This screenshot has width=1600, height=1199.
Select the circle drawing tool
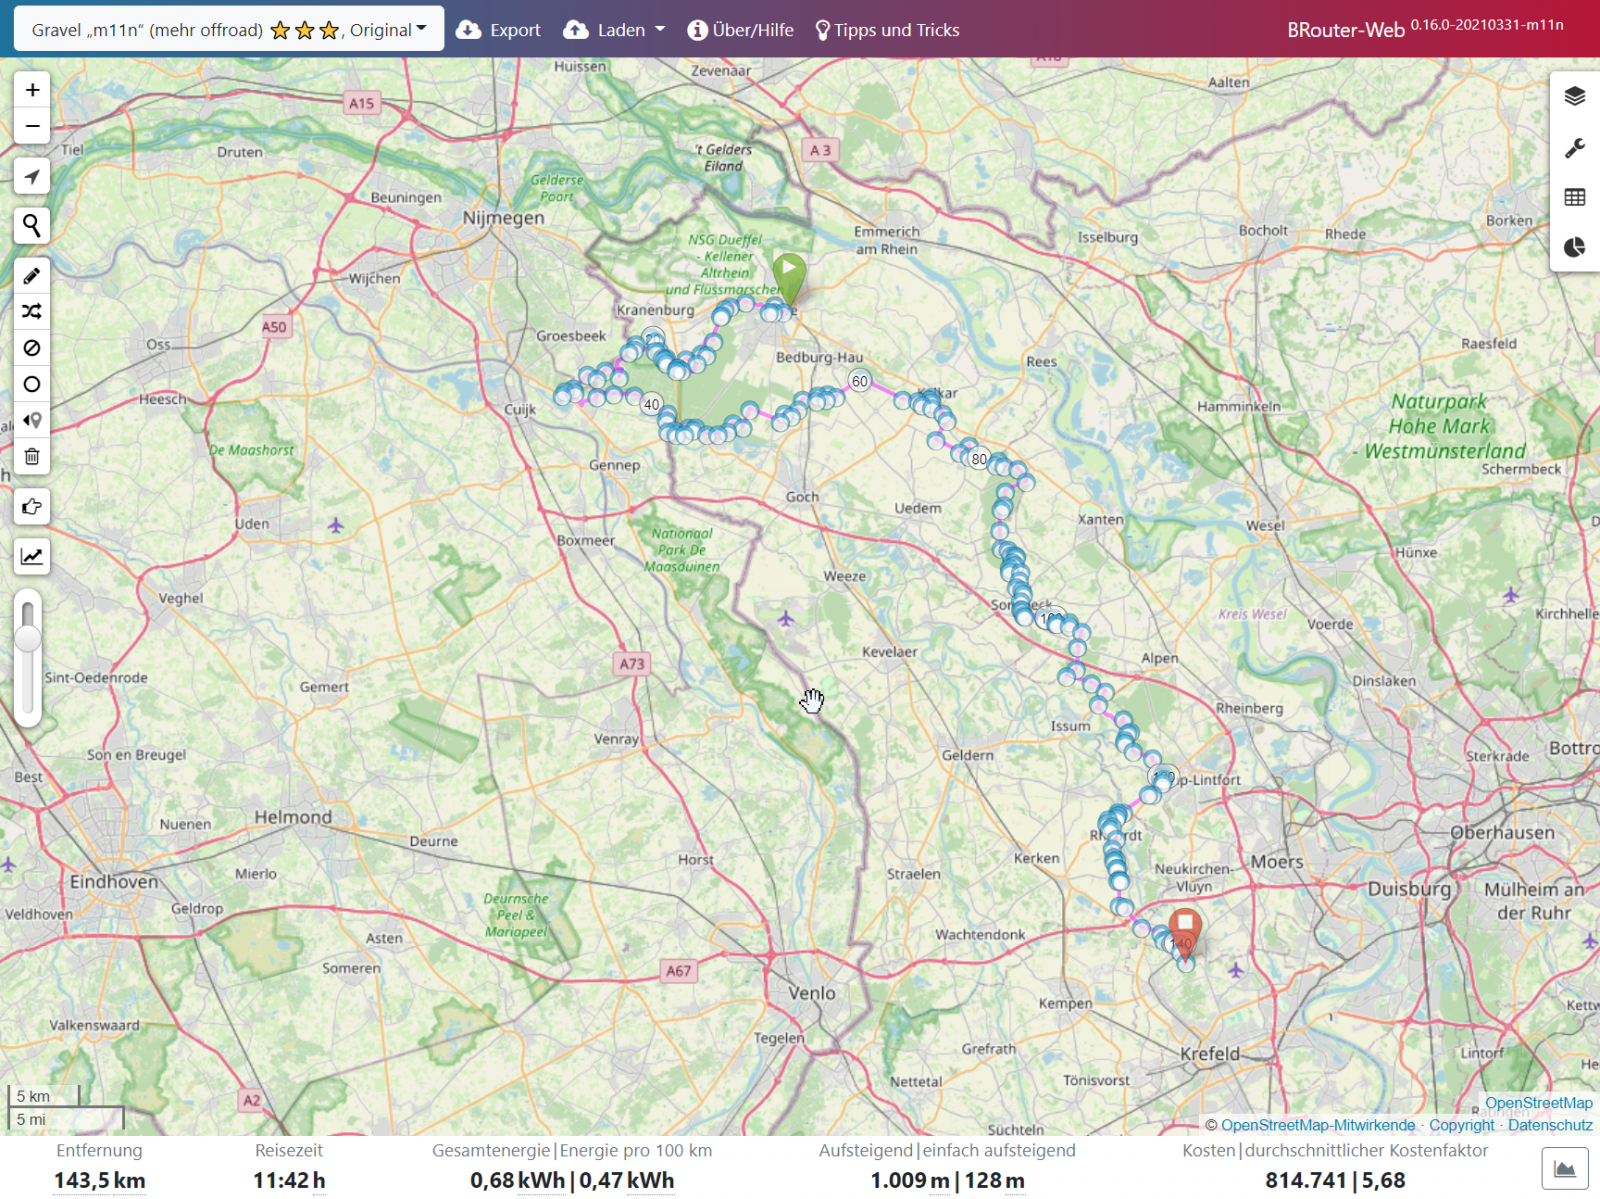(x=32, y=384)
